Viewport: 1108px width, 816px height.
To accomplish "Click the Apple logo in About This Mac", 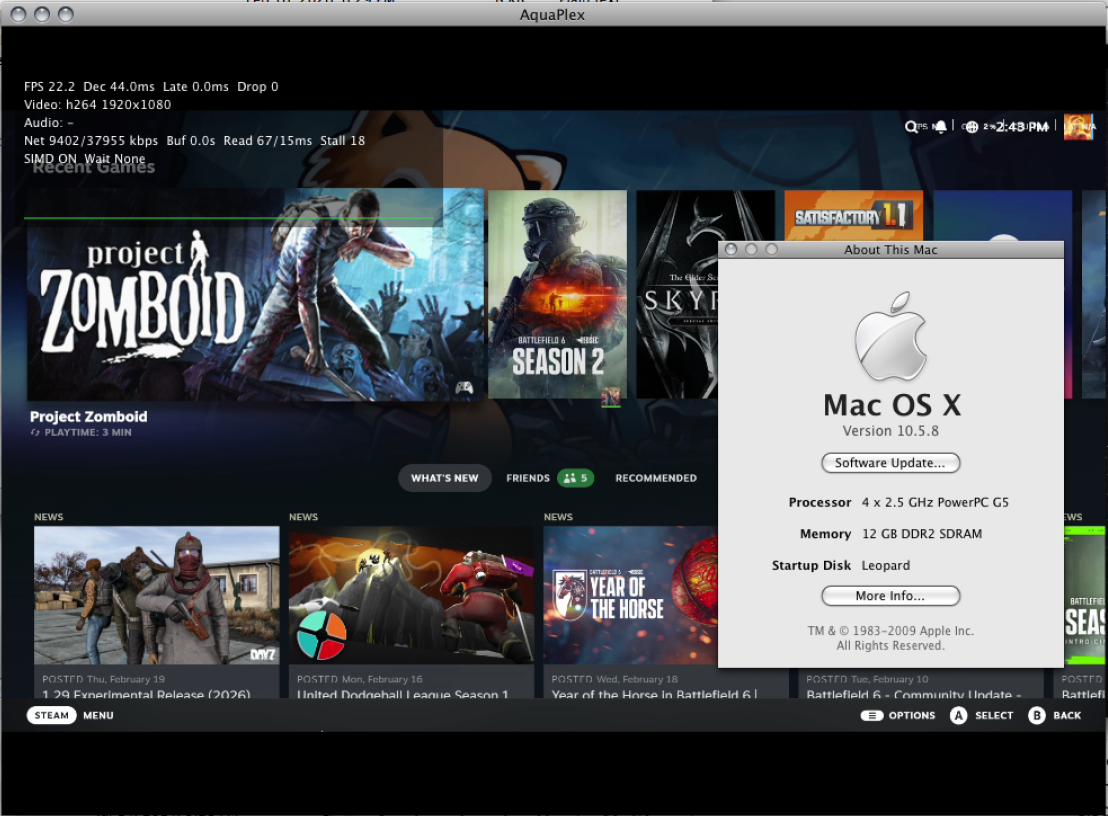I will 890,336.
